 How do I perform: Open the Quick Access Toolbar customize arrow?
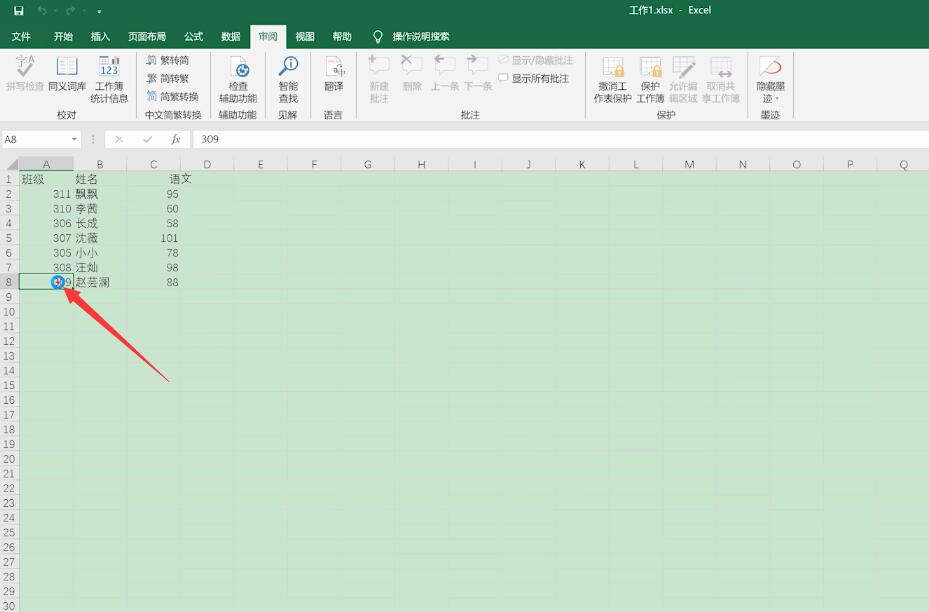point(99,11)
